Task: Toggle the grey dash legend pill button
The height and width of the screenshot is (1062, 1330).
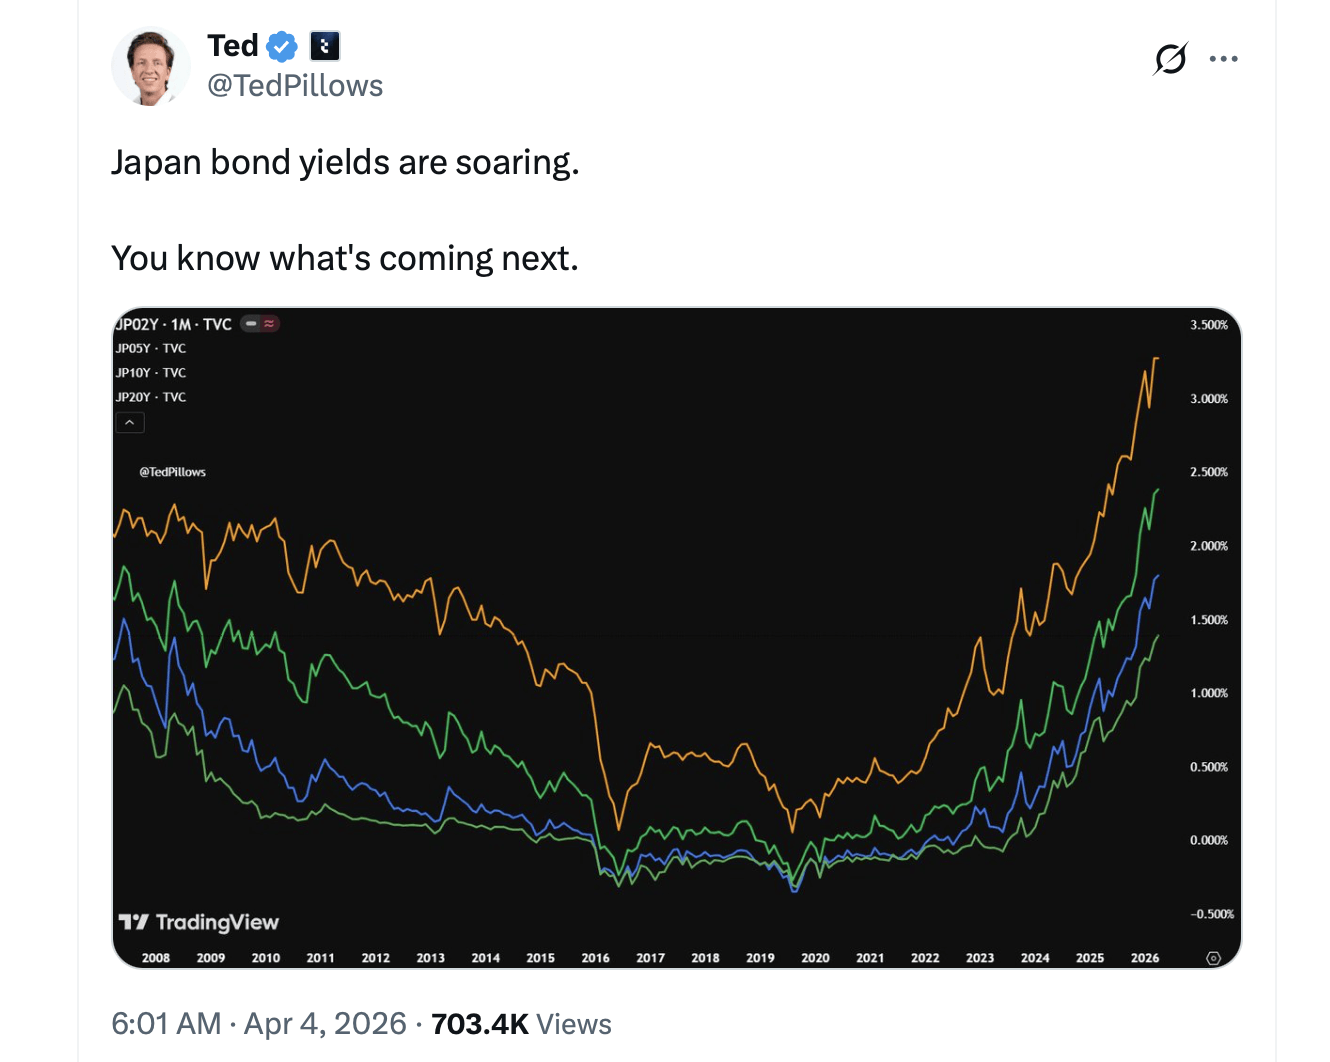Action: point(252,324)
